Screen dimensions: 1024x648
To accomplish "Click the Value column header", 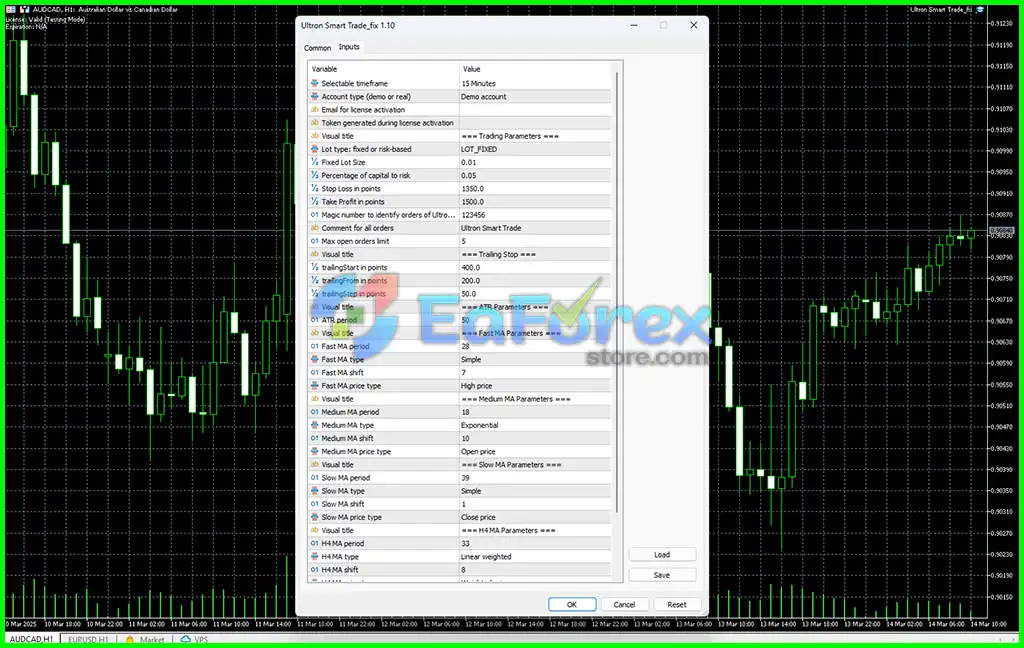I will point(536,69).
